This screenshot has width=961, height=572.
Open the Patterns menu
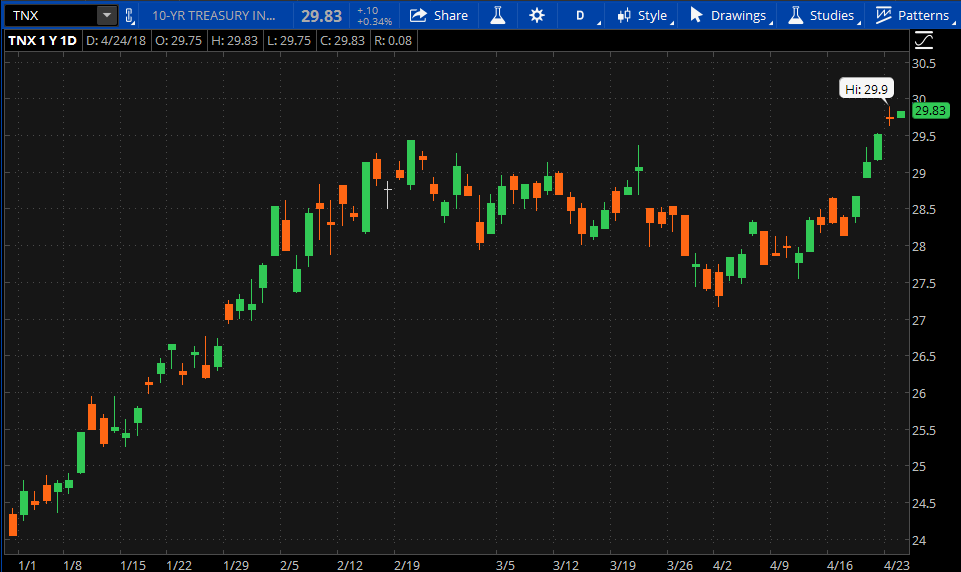click(912, 15)
